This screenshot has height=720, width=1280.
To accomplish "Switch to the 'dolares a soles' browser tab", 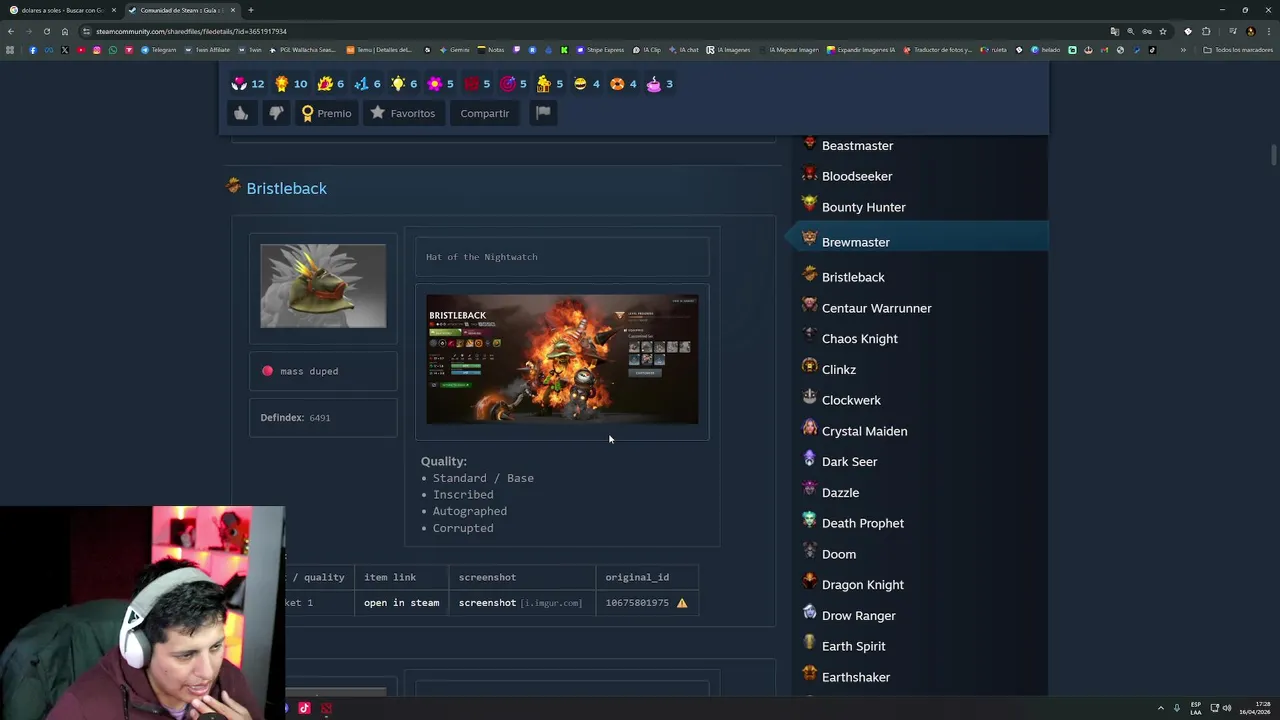I will [x=63, y=10].
